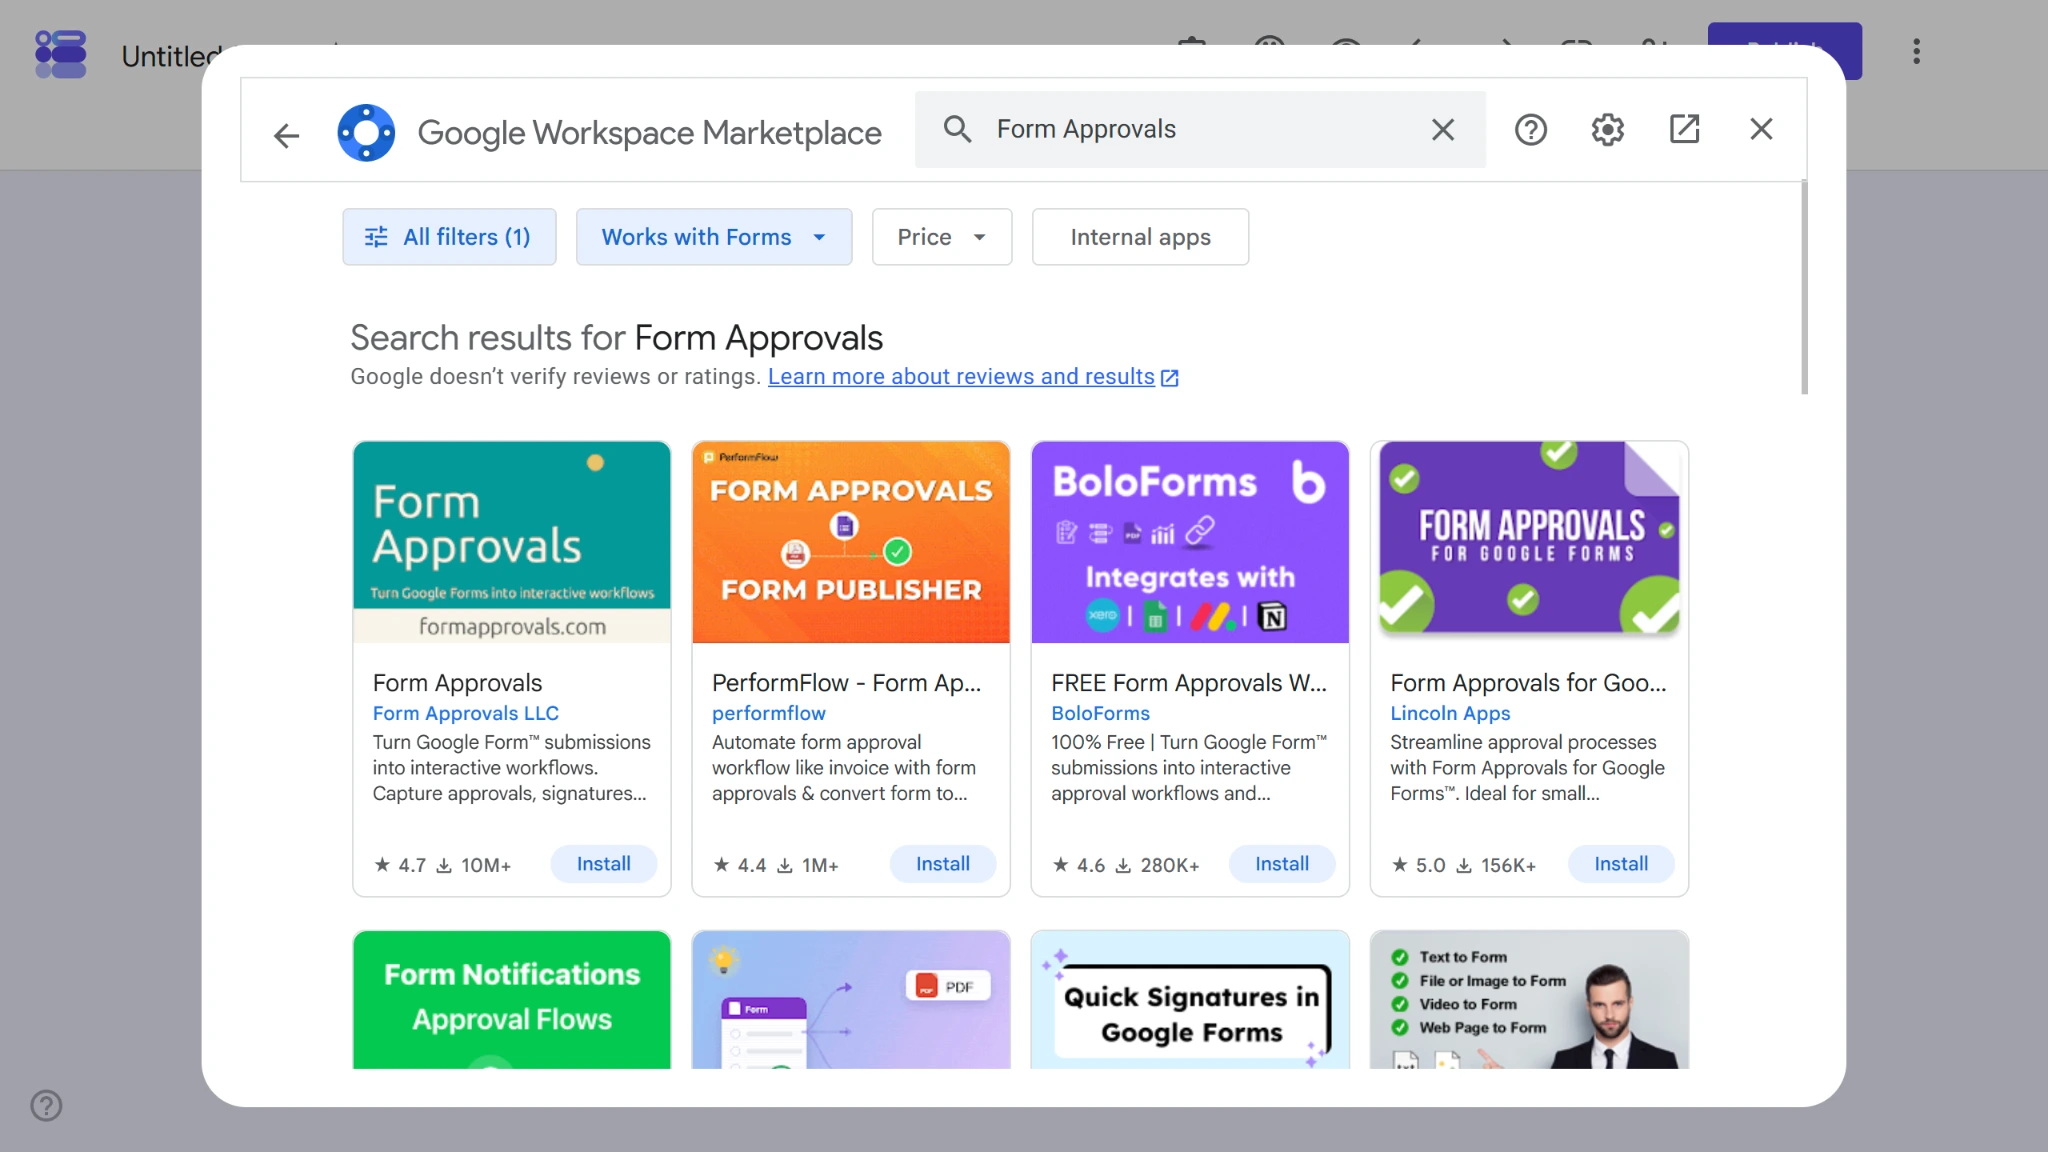Viewport: 2048px width, 1152px height.
Task: Open developer performflow link
Action: tap(768, 713)
